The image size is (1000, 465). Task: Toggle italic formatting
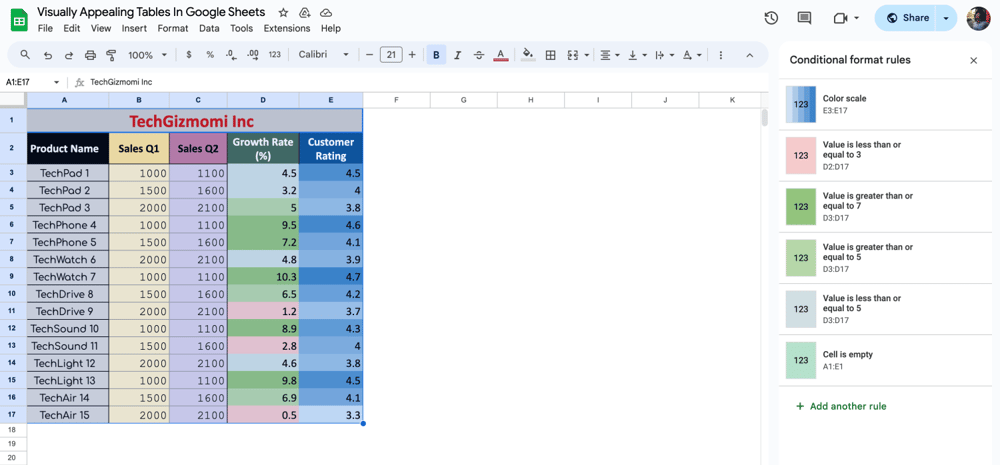457,55
